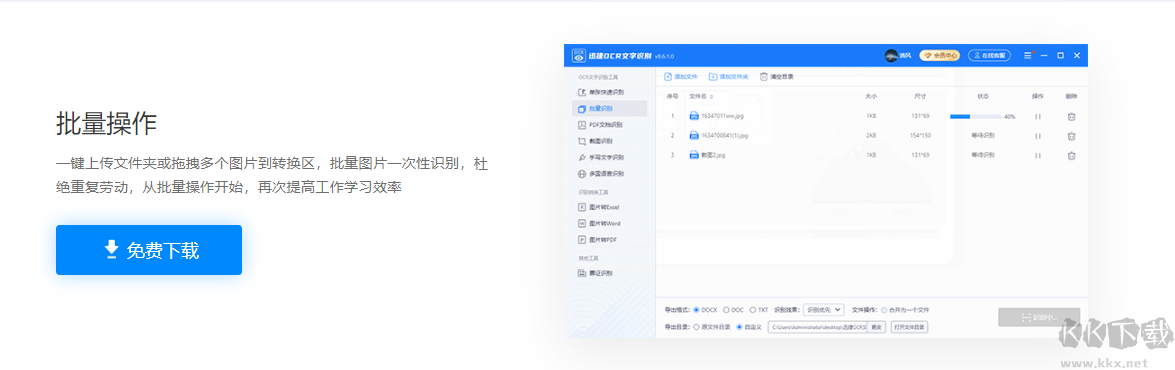
Task: Select 自定义 custom export directory
Action: pos(749,327)
